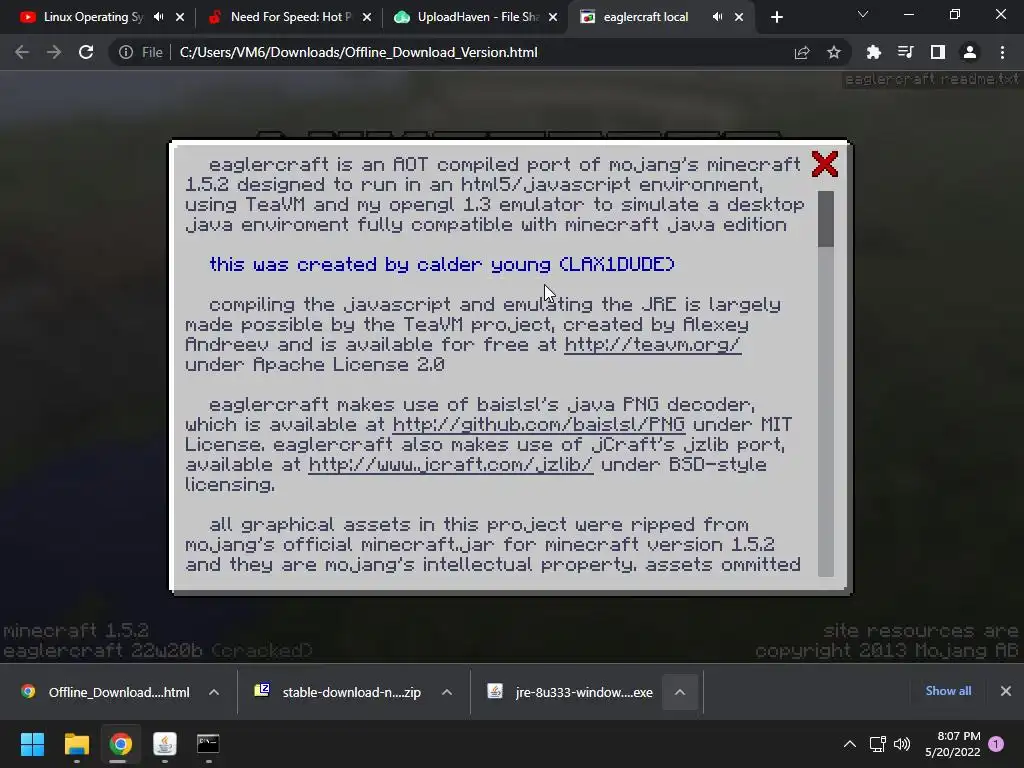Screen dimensions: 1024x768
Task: Expand options for stable-download zip
Action: [447, 692]
